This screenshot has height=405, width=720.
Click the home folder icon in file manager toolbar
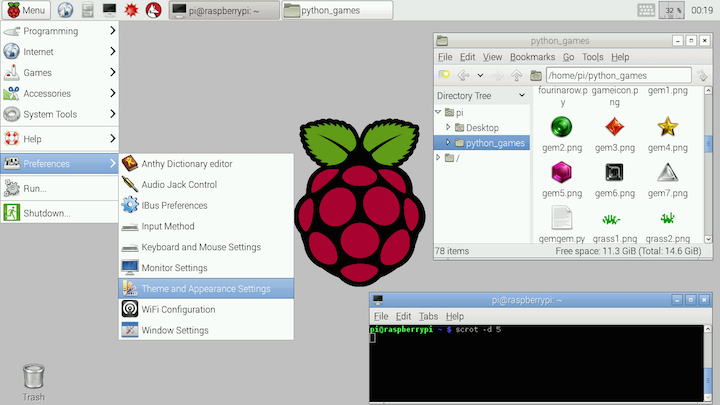536,75
